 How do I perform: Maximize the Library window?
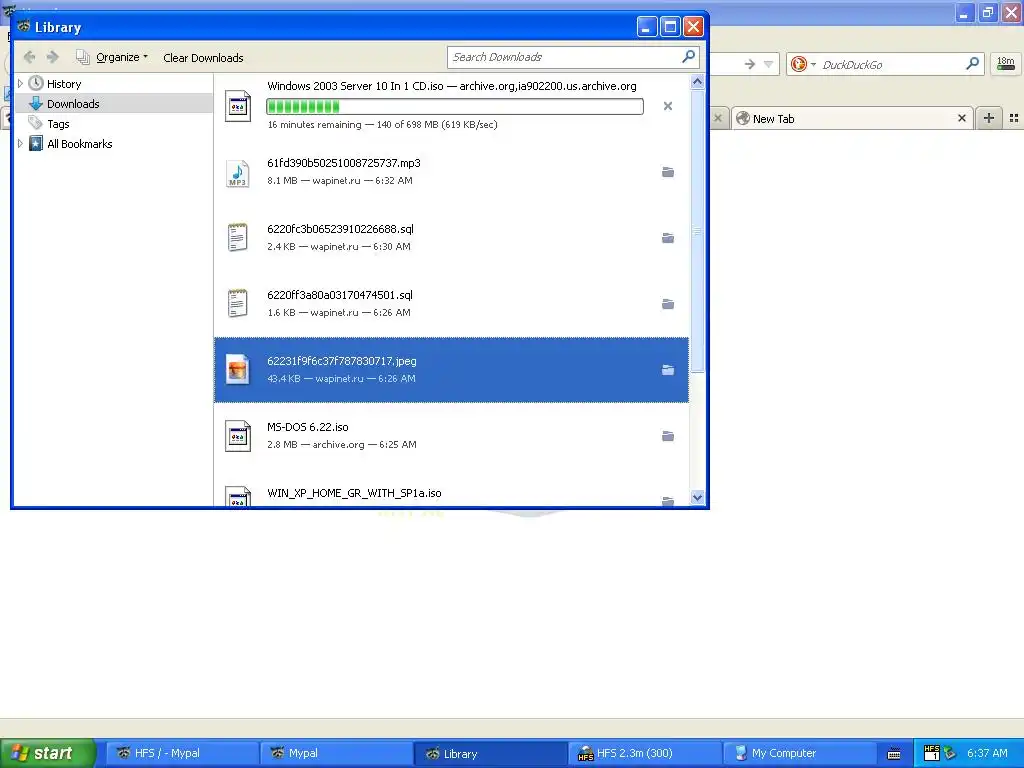[670, 27]
